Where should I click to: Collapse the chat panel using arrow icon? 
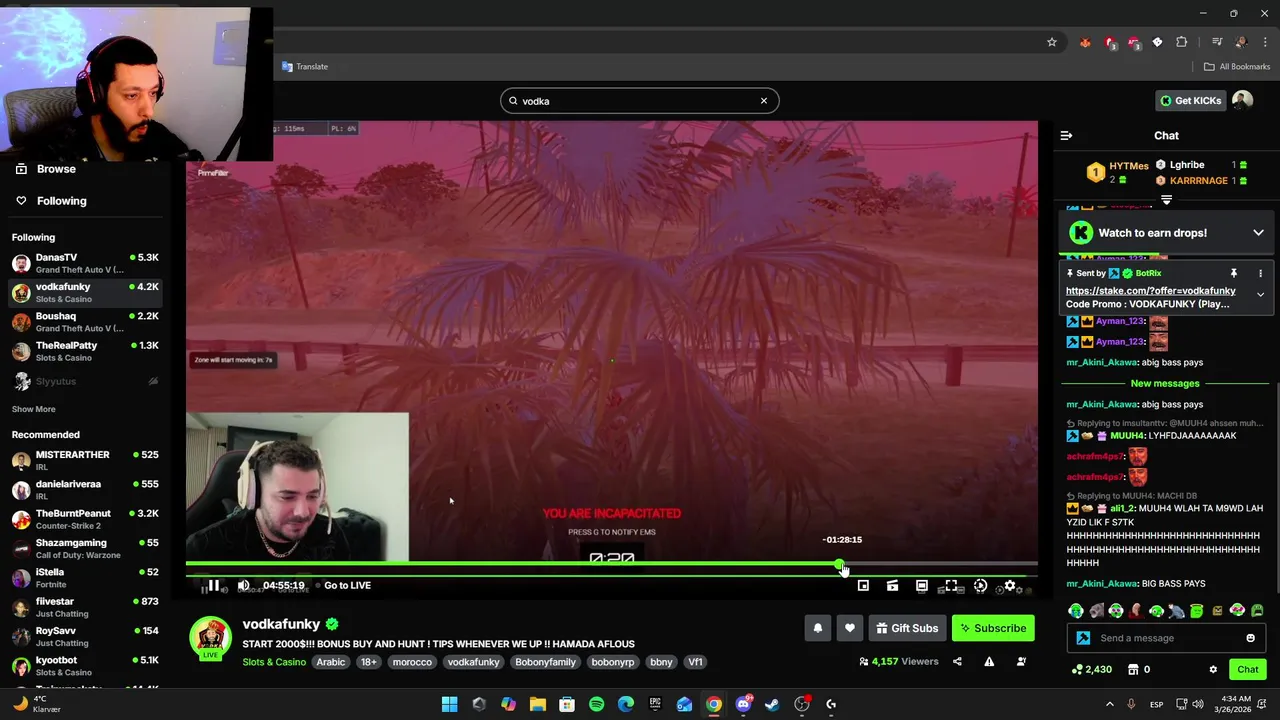tap(1066, 135)
